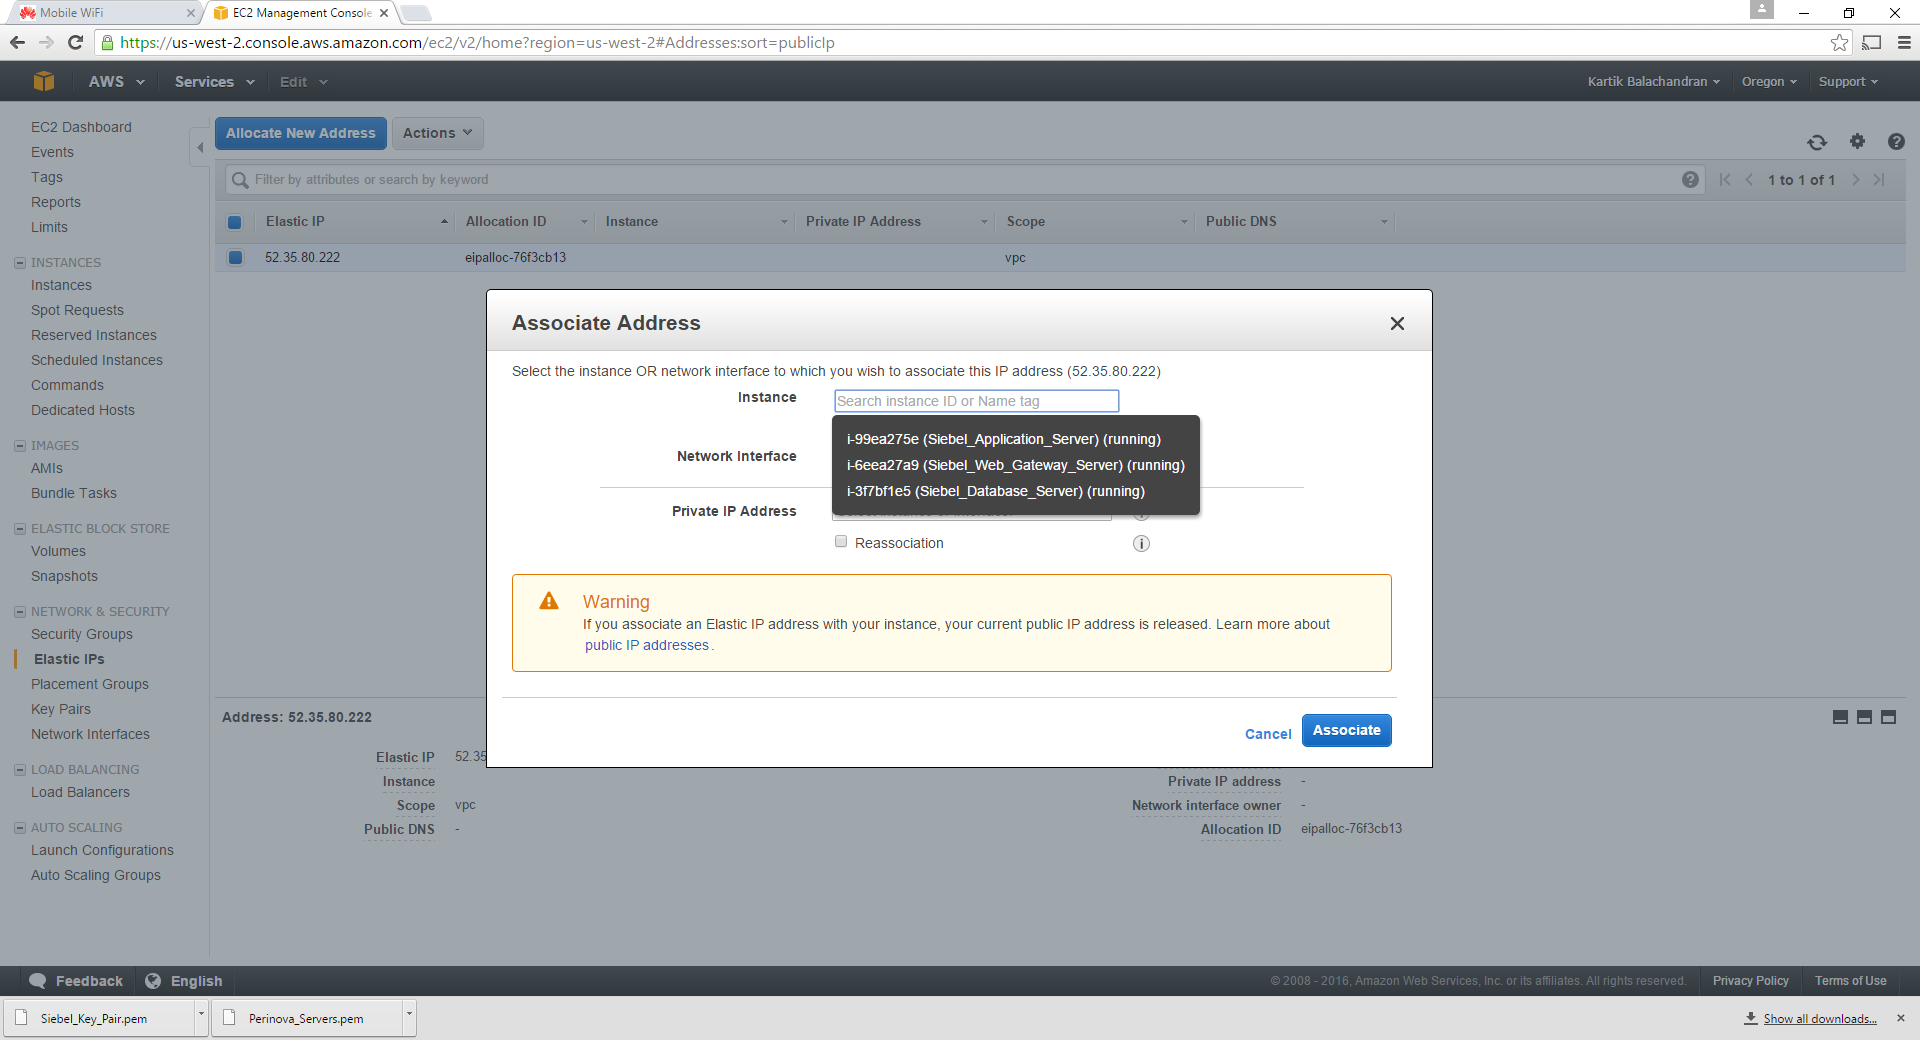Image resolution: width=1920 pixels, height=1040 pixels.
Task: Select Siebel_Web_Gateway_Server instance option
Action: (1016, 465)
